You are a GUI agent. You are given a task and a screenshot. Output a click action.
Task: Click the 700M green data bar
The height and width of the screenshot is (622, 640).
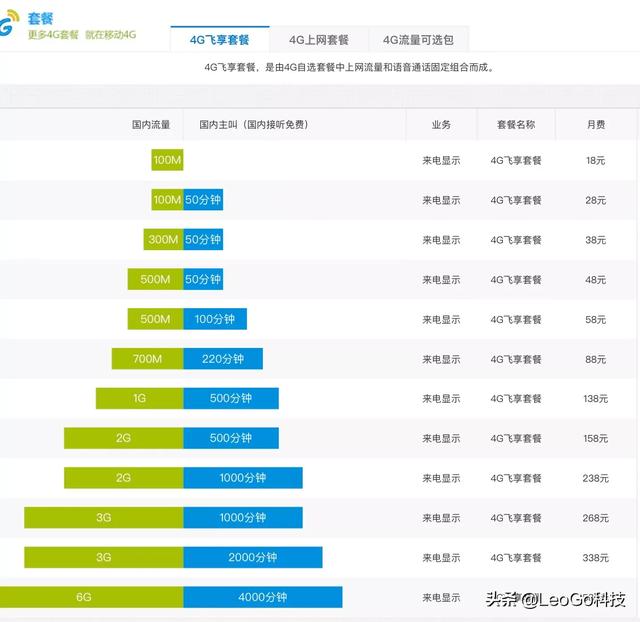coord(147,359)
